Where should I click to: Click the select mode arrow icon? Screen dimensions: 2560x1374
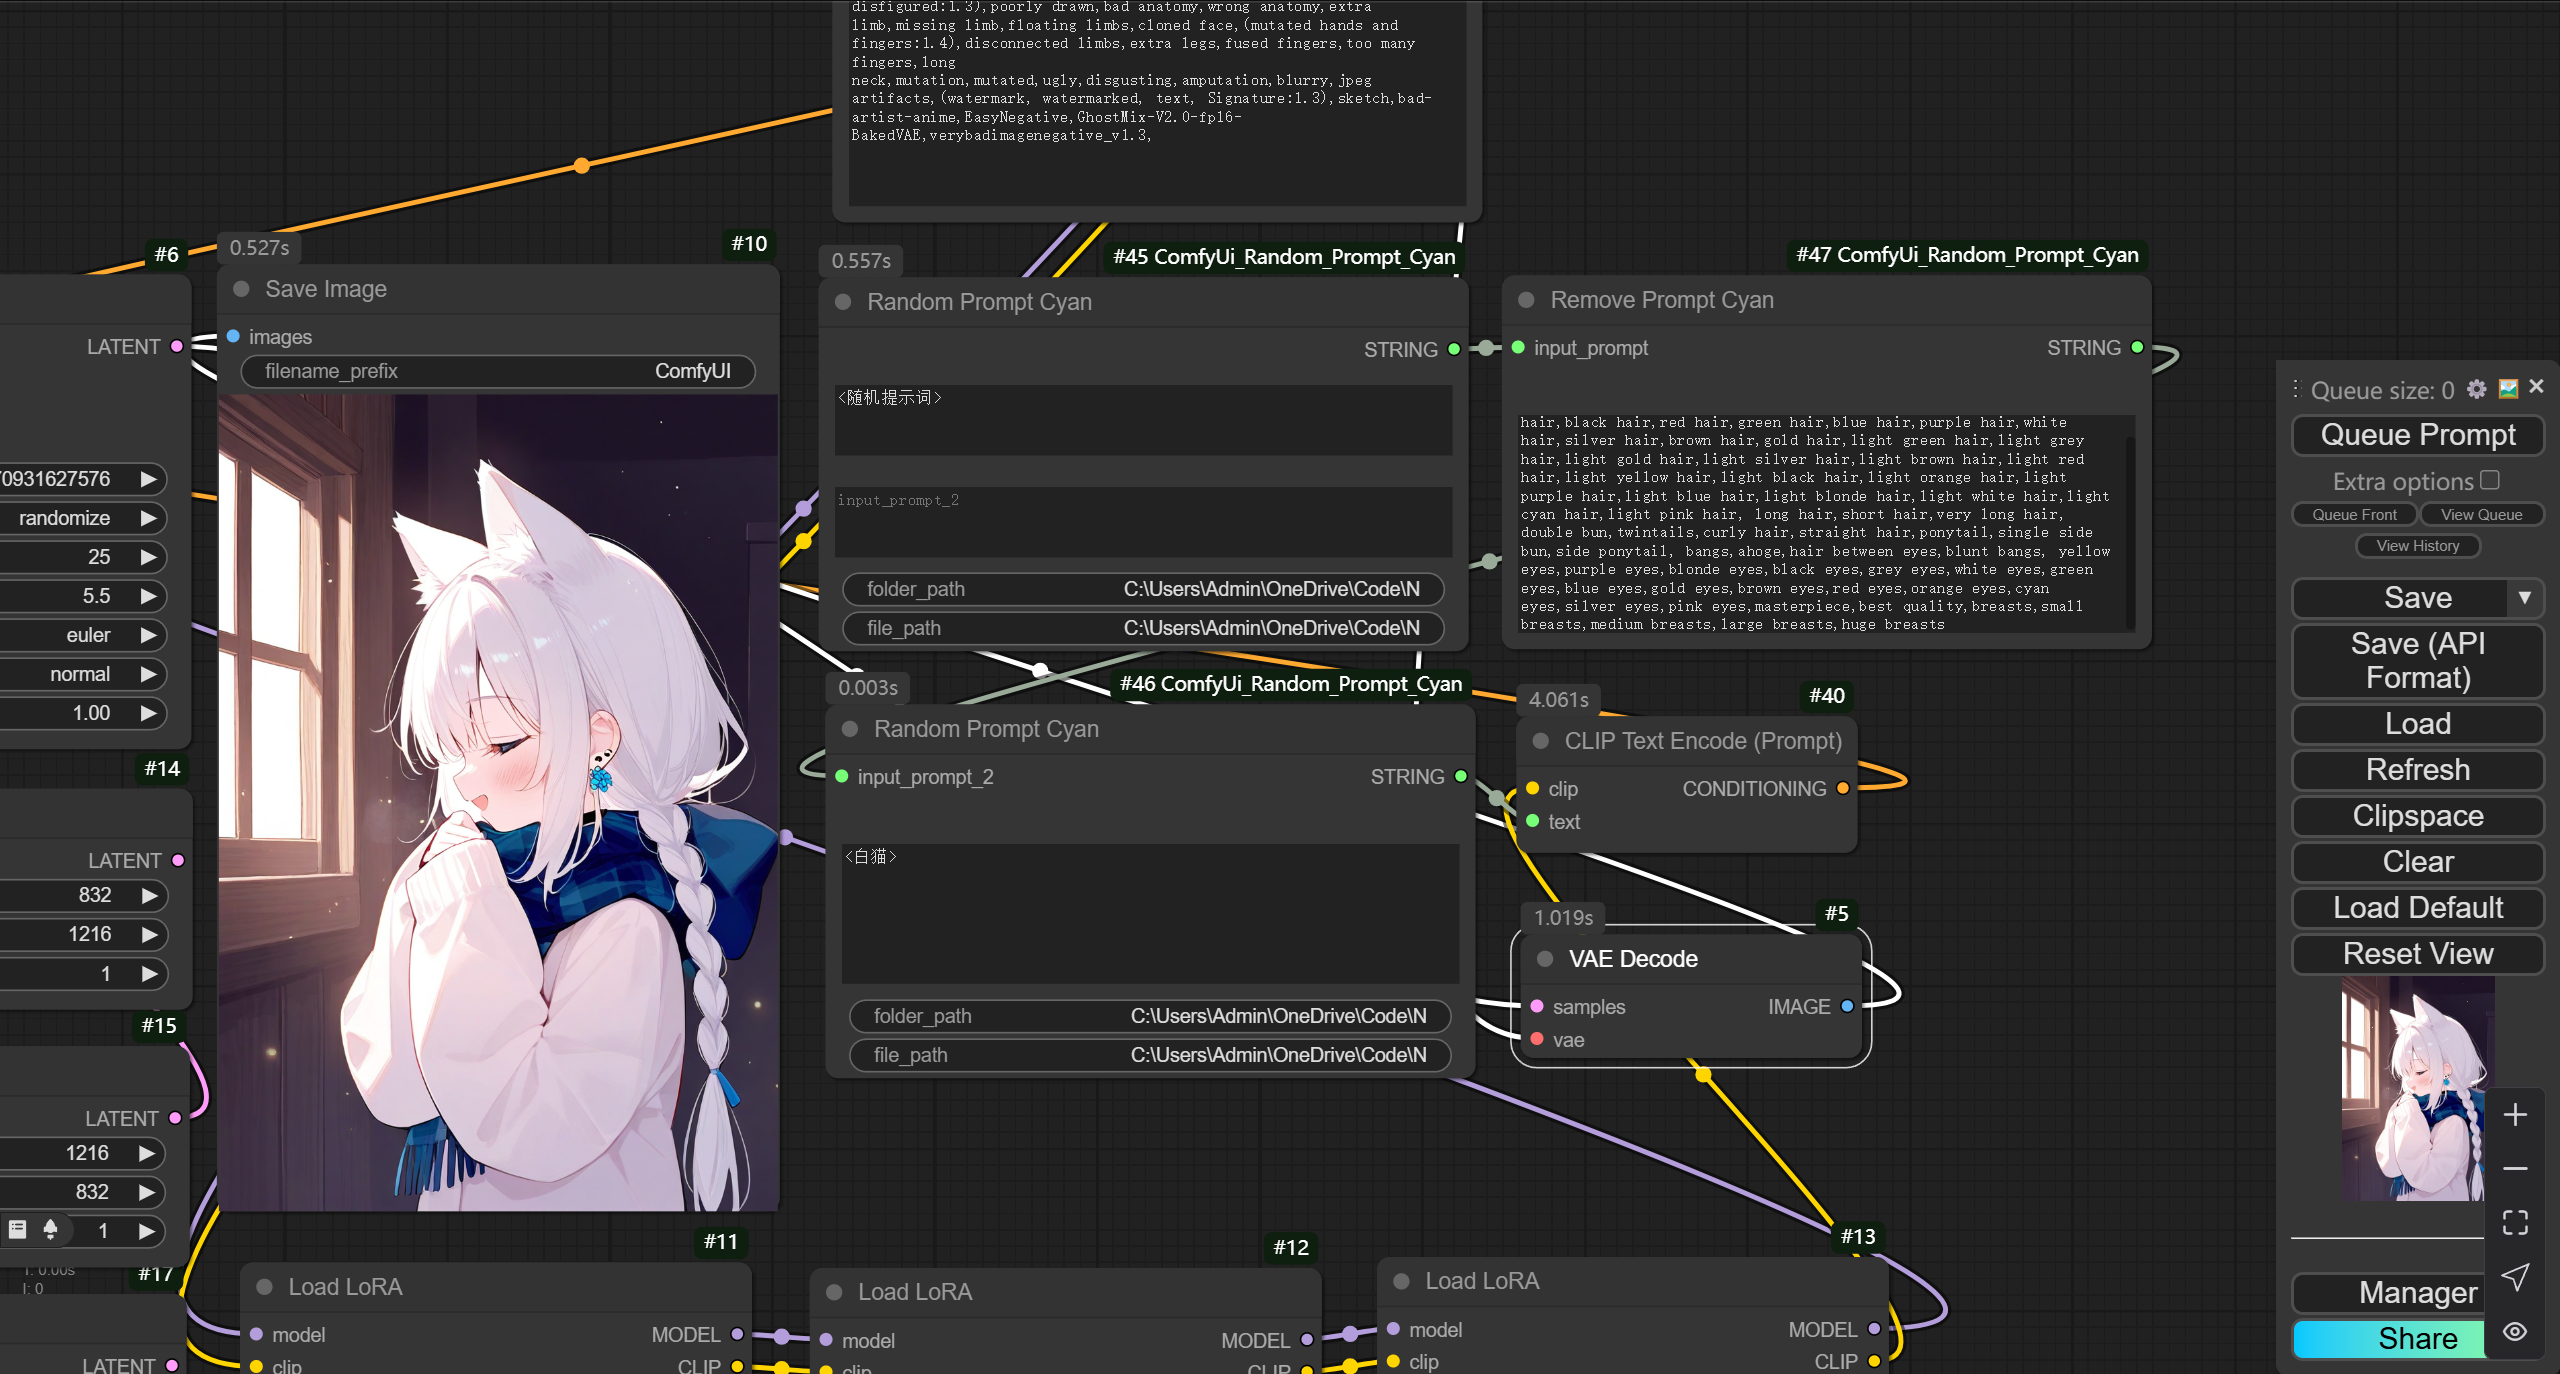(x=2515, y=1277)
